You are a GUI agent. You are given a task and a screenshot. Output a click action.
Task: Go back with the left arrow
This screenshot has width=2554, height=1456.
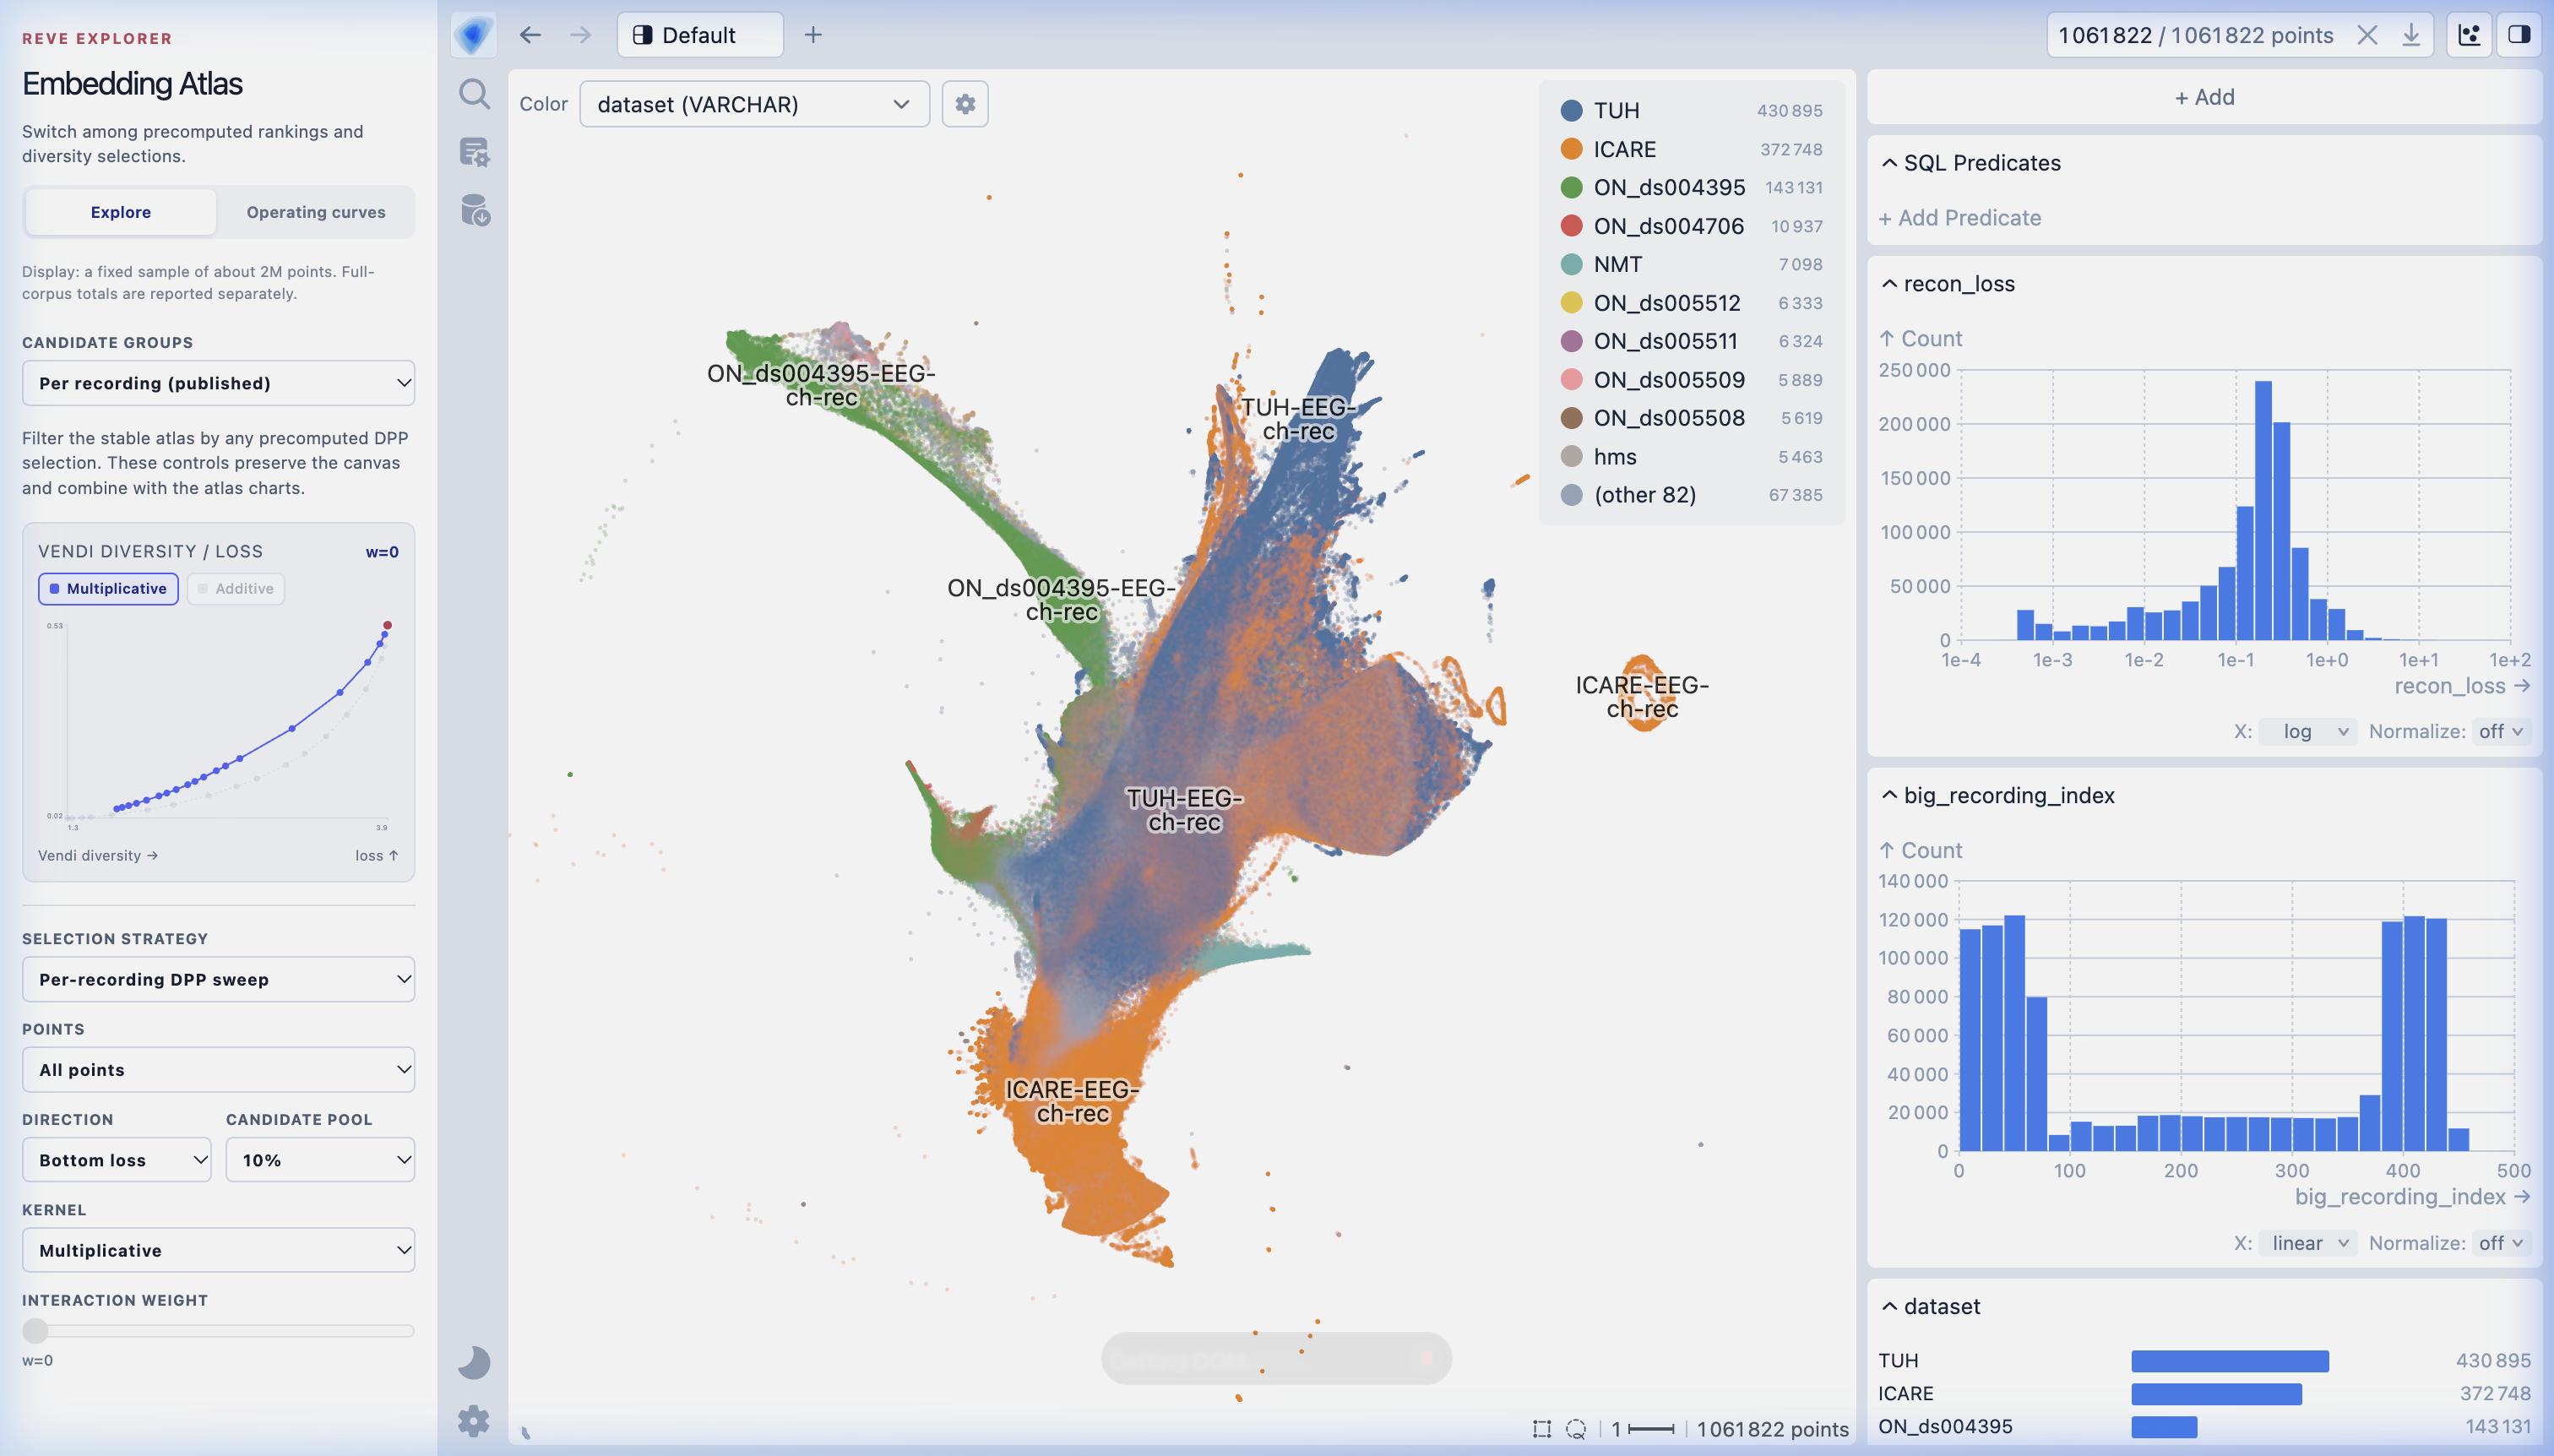(530, 35)
